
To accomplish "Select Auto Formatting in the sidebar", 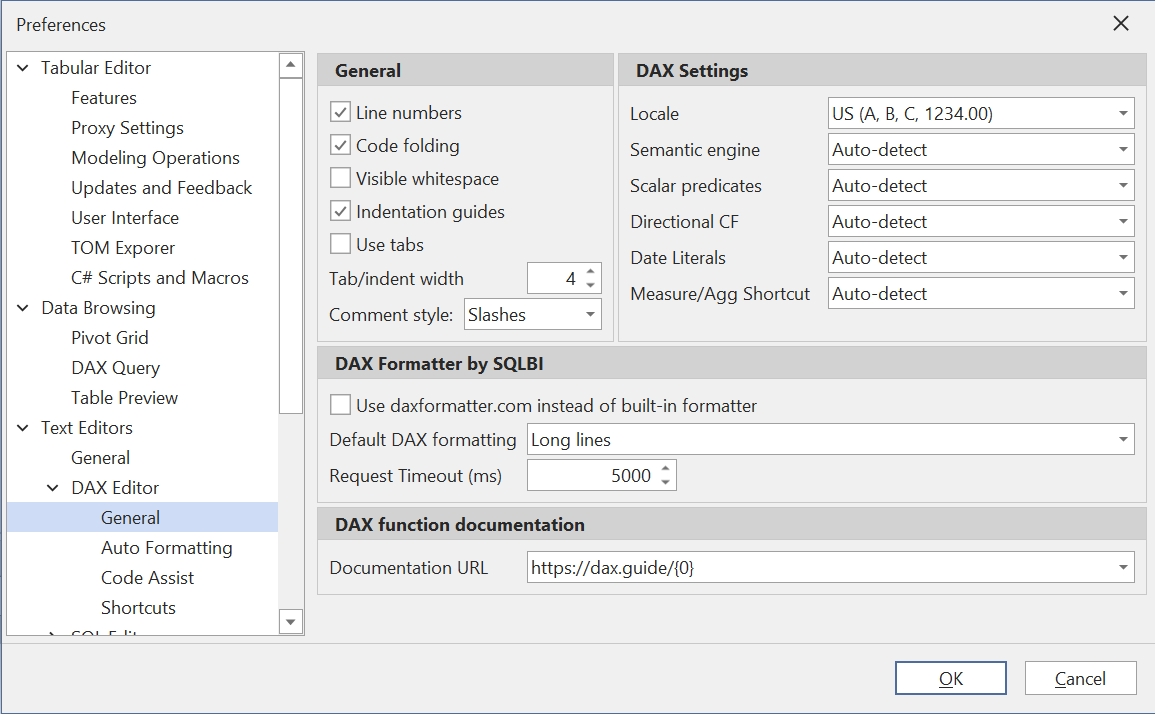I will (167, 547).
